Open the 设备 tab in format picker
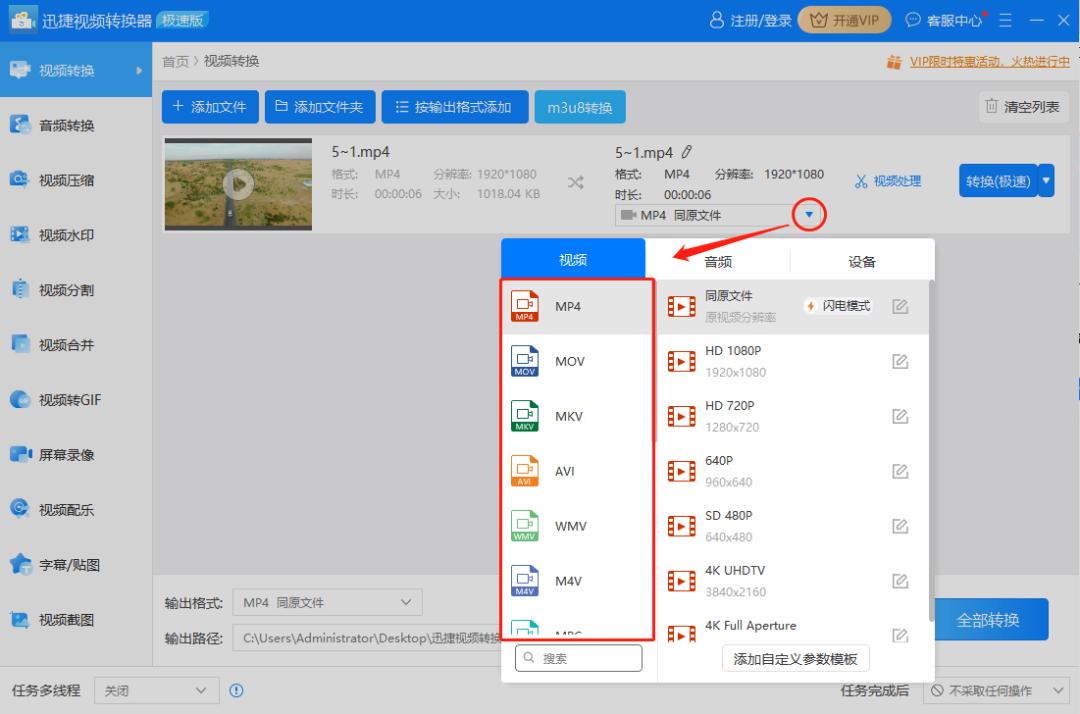This screenshot has height=714, width=1080. tap(862, 259)
